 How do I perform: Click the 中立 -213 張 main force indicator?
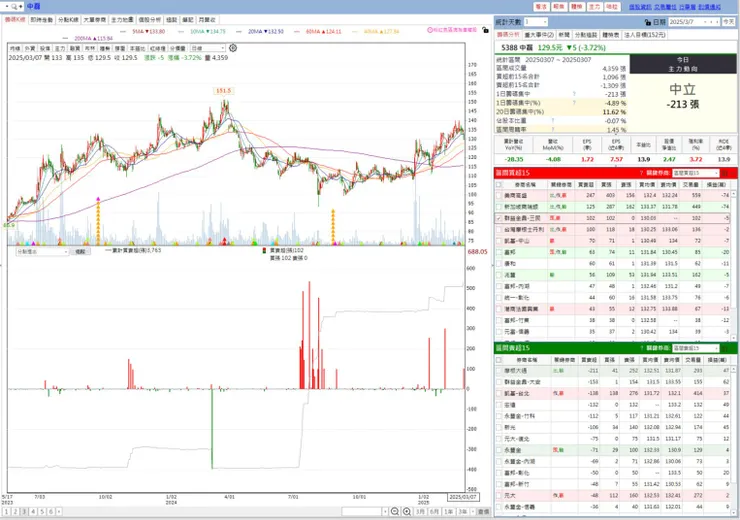[x=682, y=97]
